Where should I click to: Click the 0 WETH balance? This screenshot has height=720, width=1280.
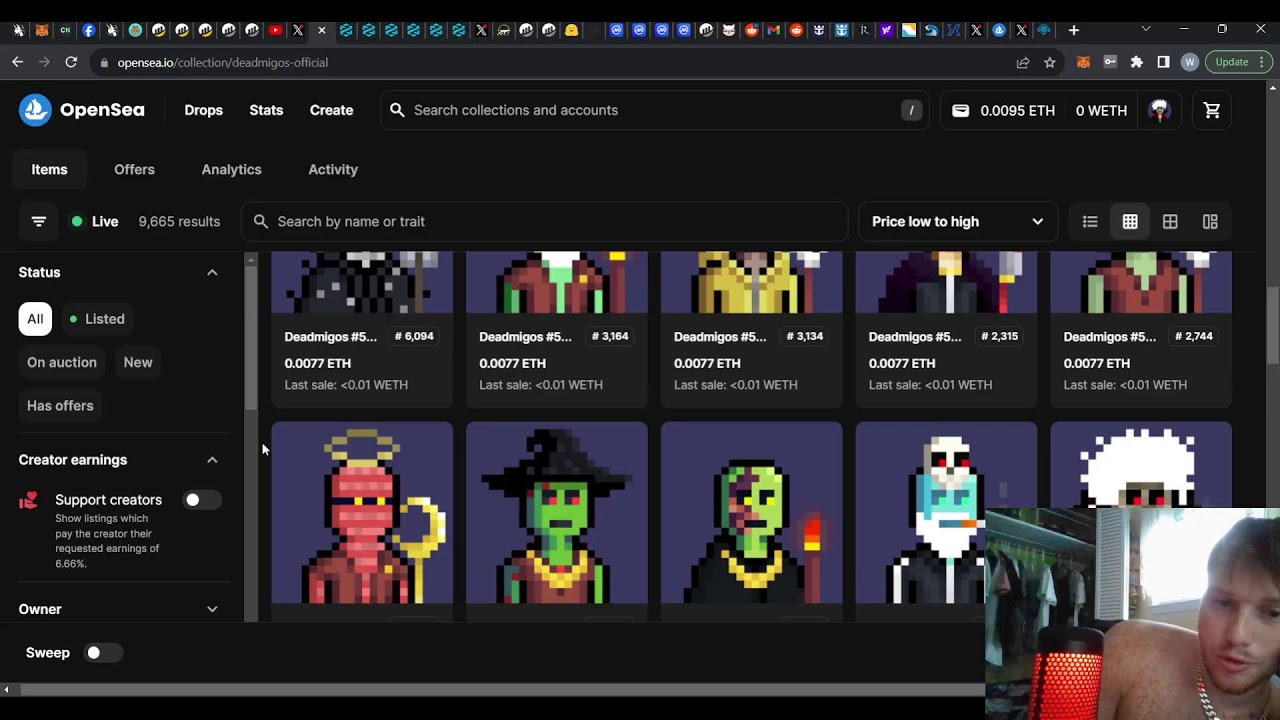pyautogui.click(x=1101, y=110)
